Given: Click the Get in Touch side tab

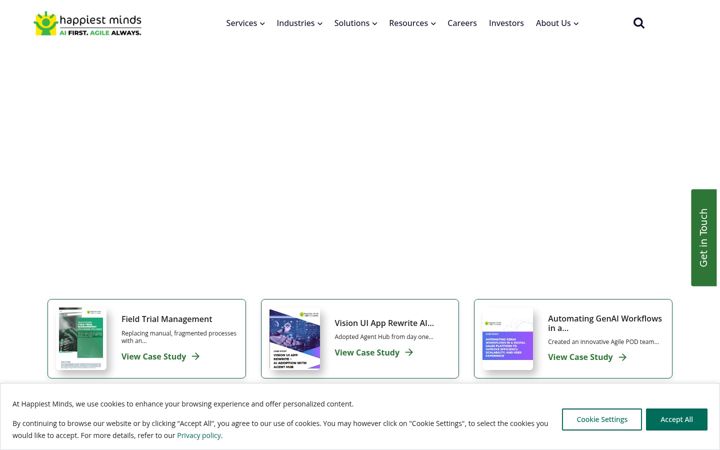Looking at the screenshot, I should click(x=703, y=237).
